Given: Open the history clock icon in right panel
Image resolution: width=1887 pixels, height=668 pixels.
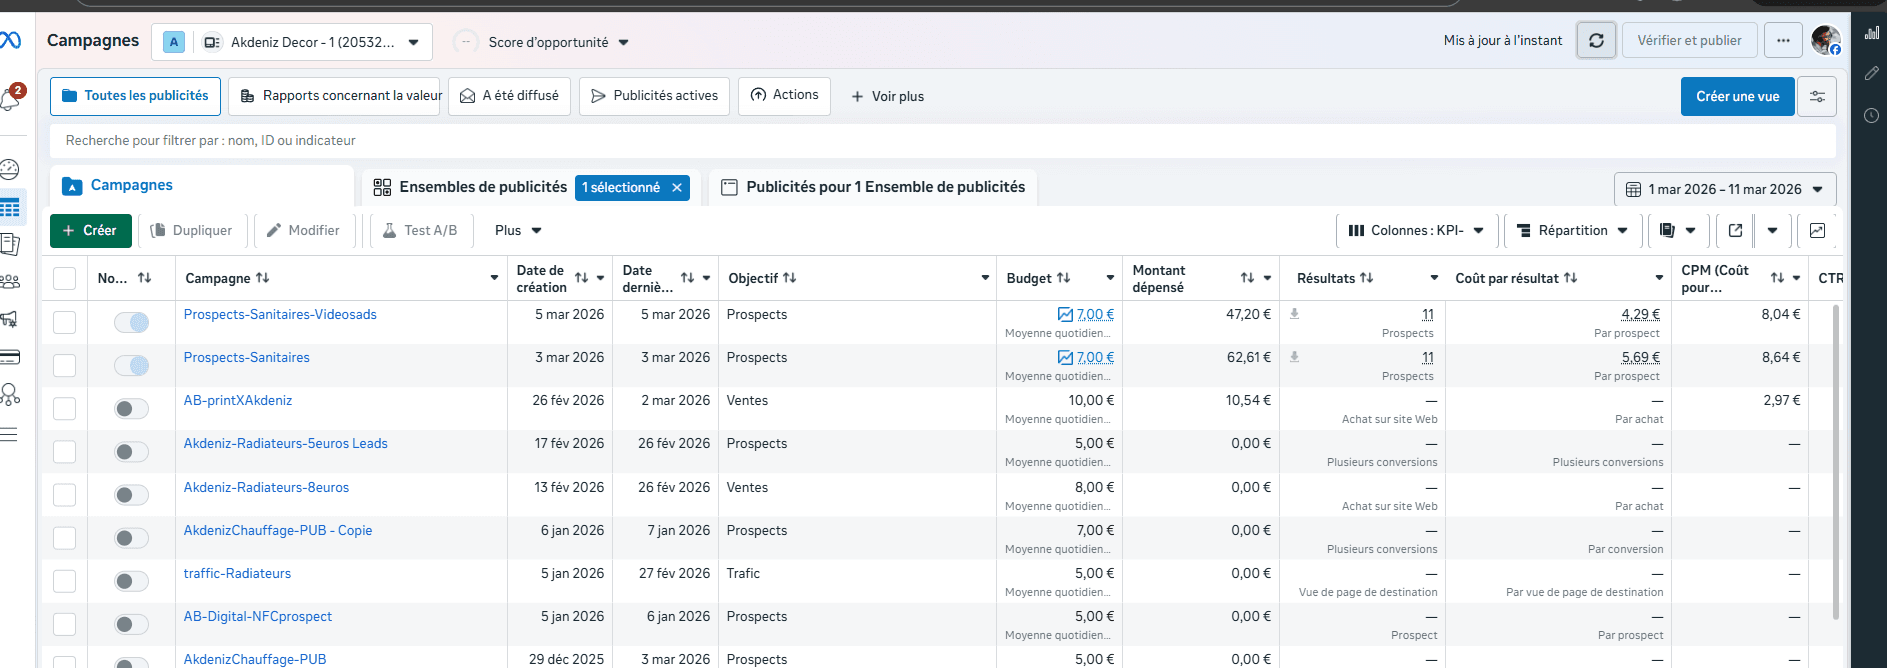Looking at the screenshot, I should click(1871, 115).
